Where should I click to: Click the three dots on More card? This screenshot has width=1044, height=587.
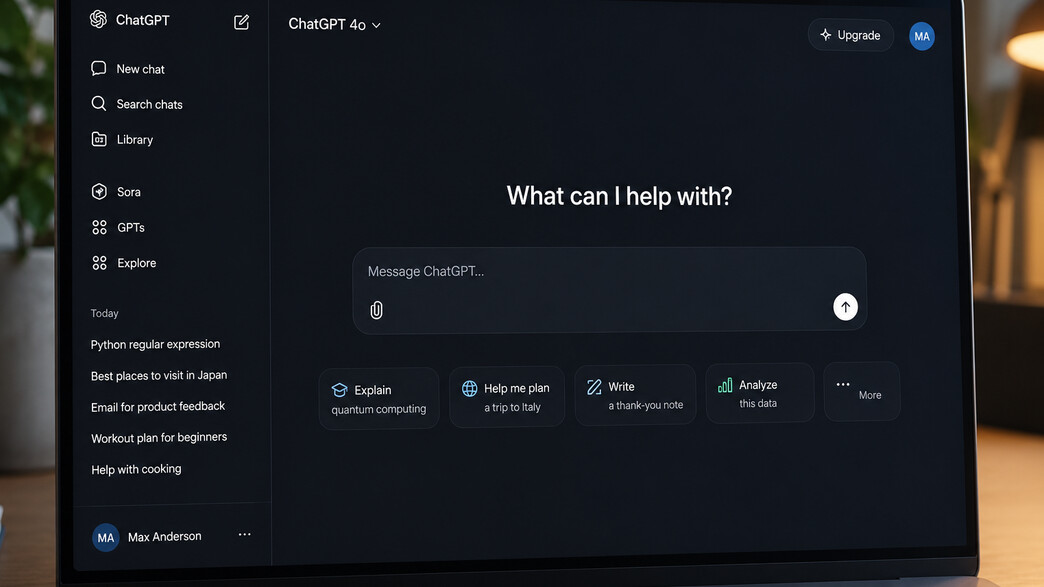pyautogui.click(x=843, y=384)
